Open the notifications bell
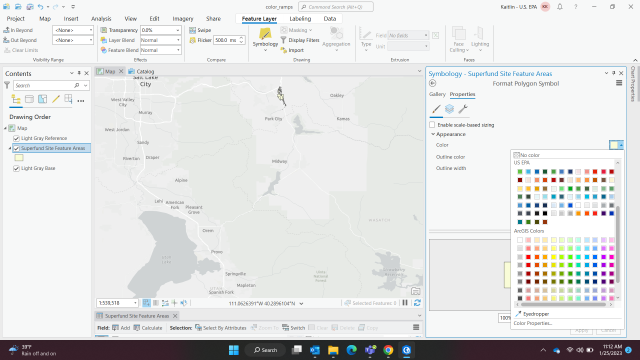 tap(560, 7)
